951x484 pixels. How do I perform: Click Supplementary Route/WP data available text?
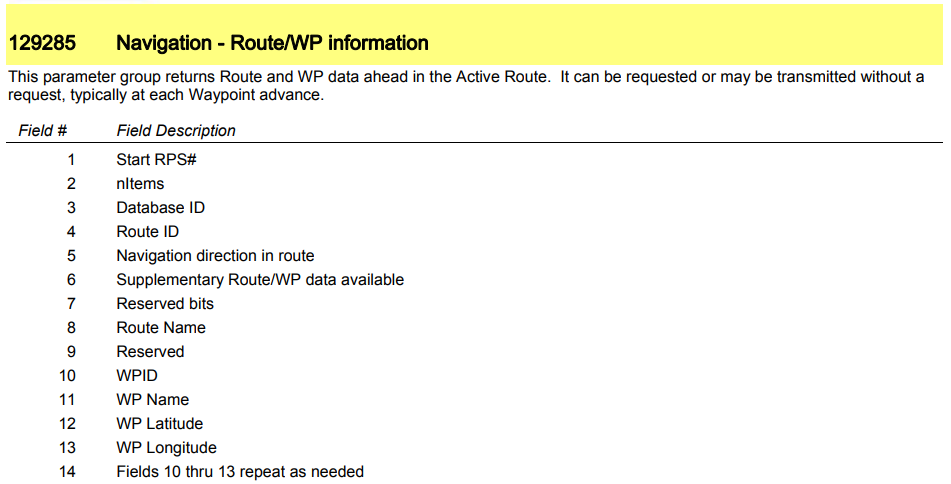tap(260, 280)
